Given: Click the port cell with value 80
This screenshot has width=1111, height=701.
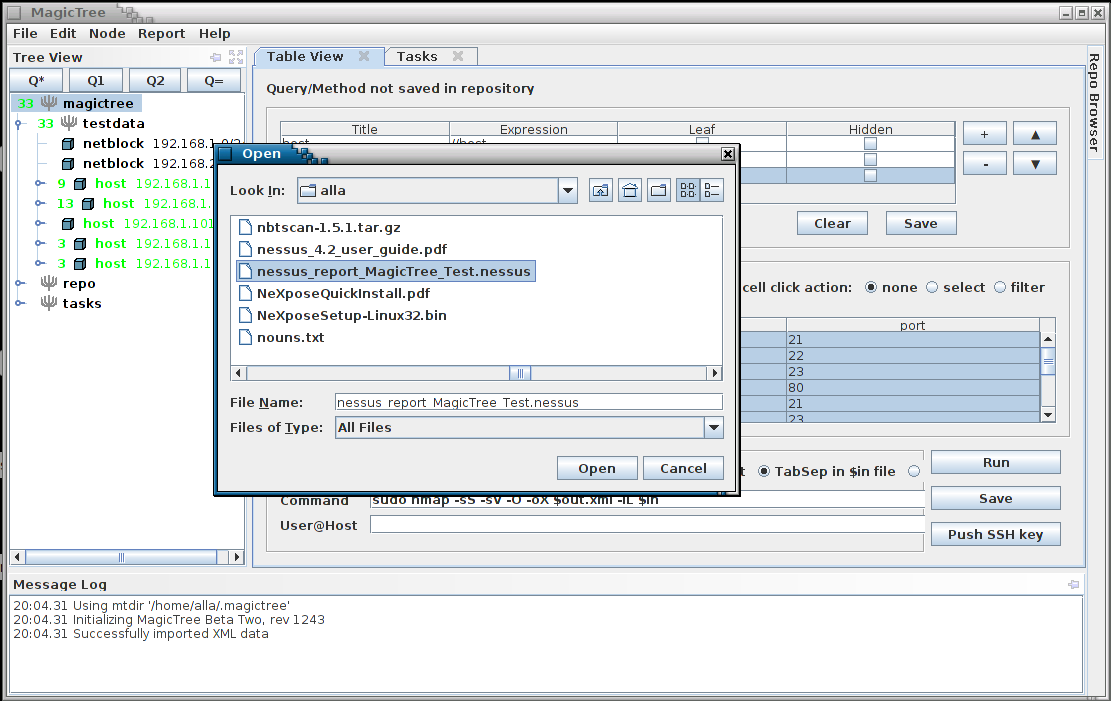Looking at the screenshot, I should 913,388.
